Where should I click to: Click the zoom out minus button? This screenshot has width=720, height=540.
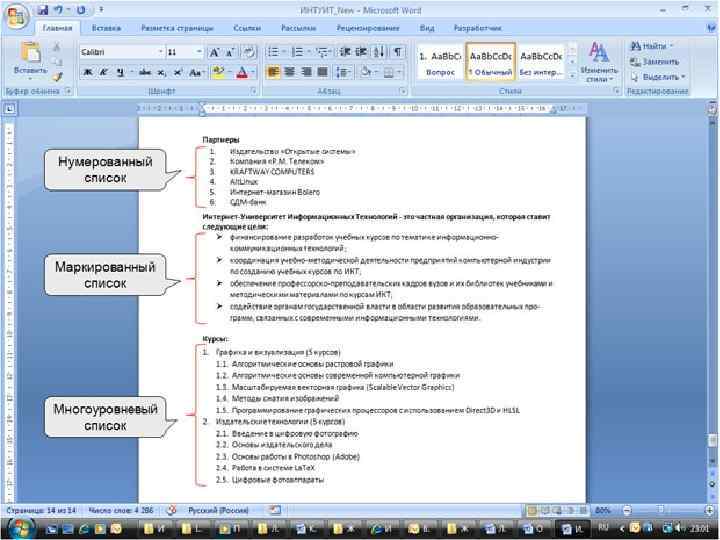[627, 510]
